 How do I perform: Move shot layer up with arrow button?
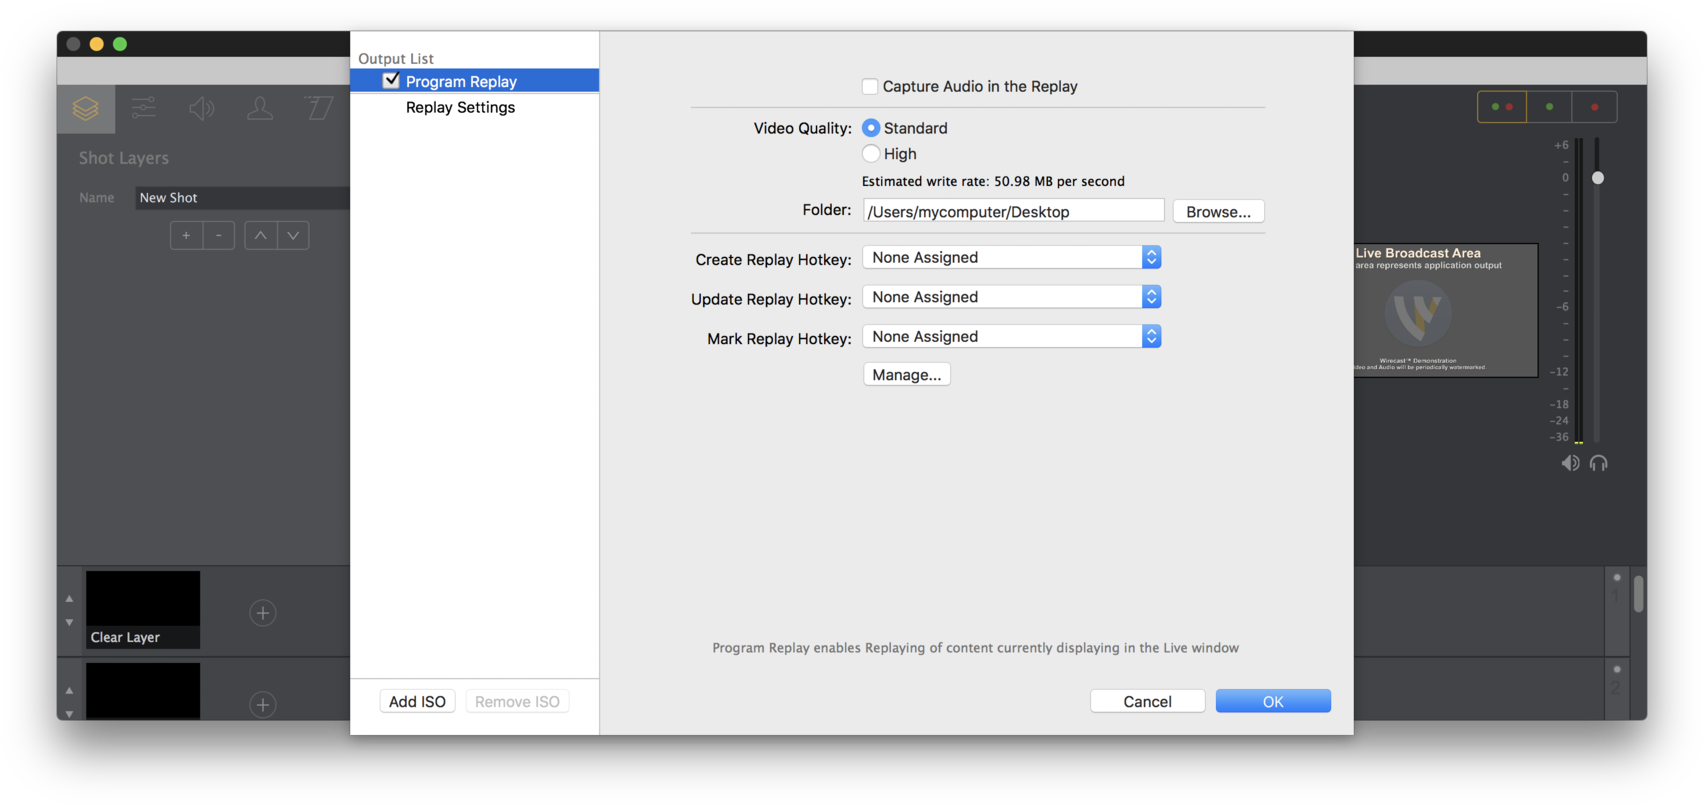coord(260,236)
